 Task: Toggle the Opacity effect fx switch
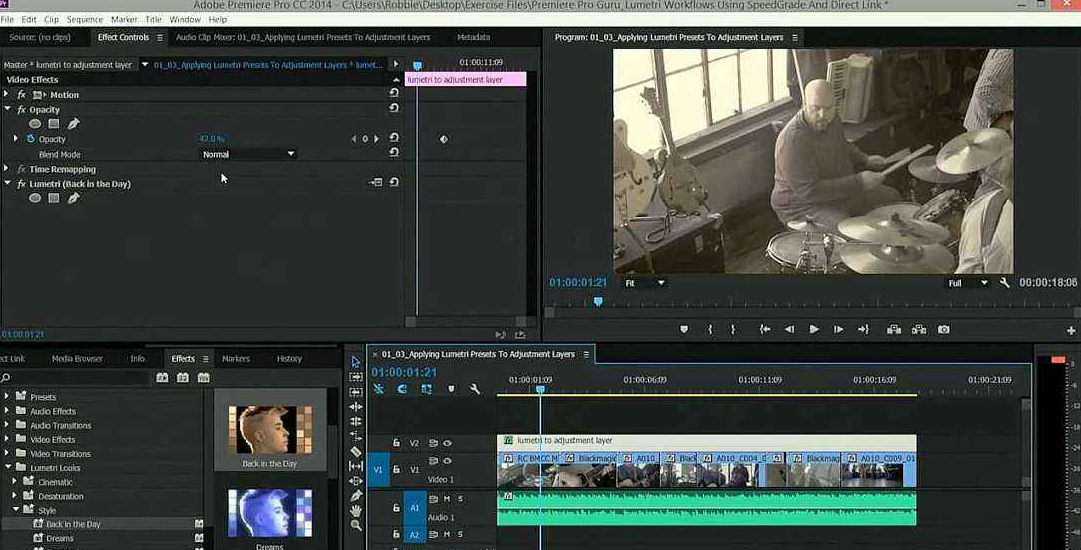tap(21, 110)
